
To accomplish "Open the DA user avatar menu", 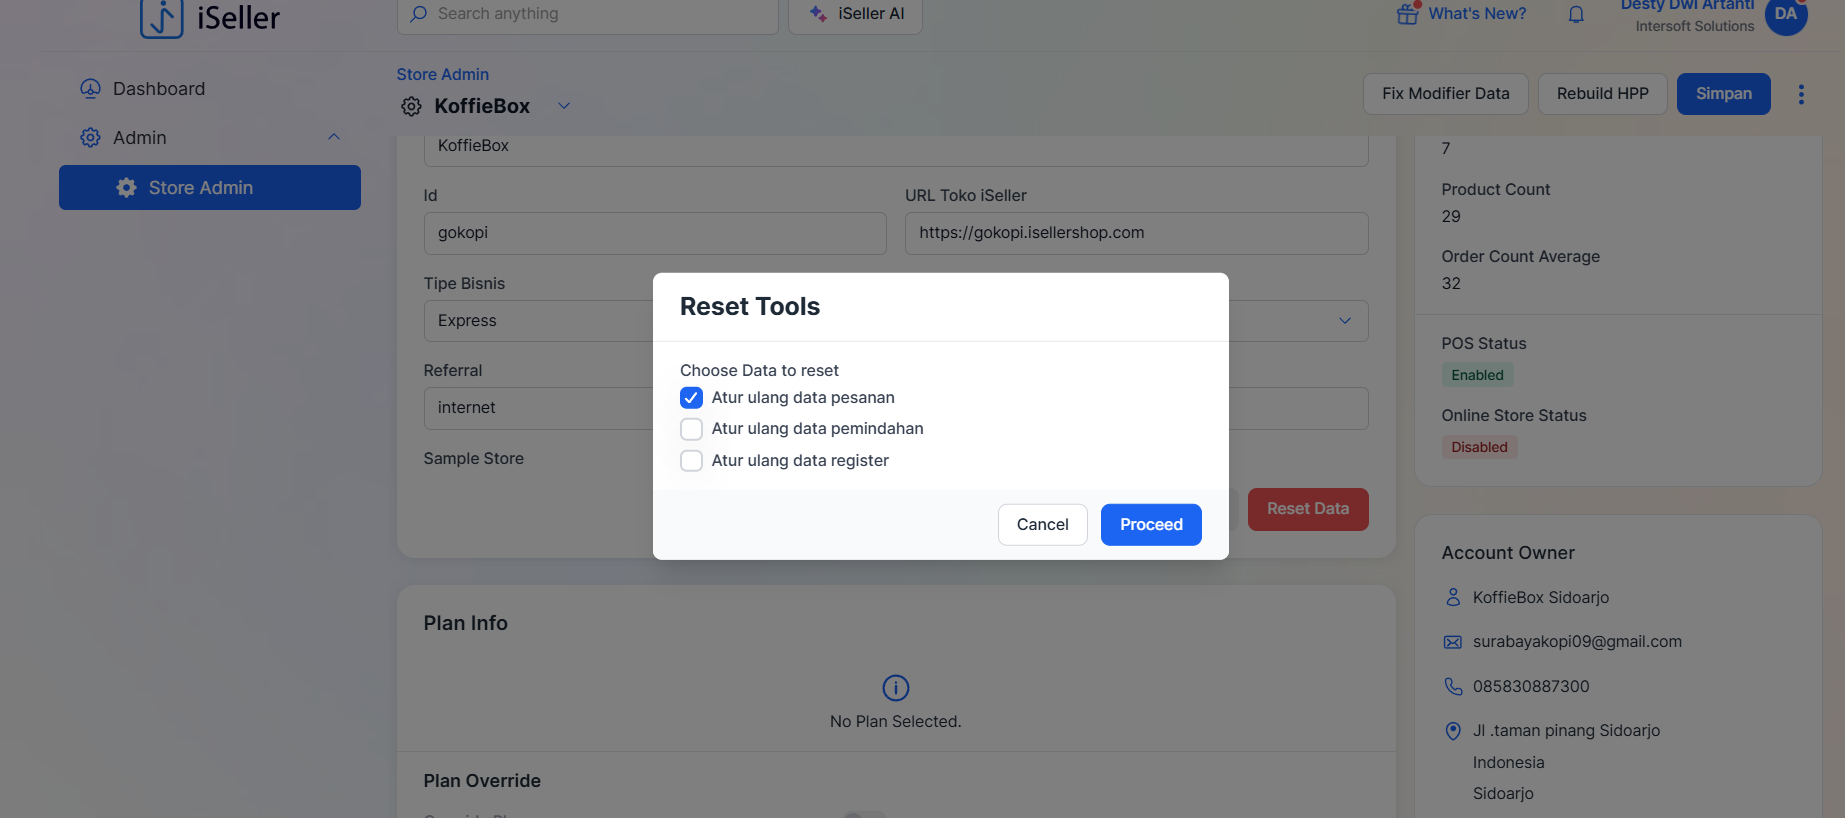I will 1785,15.
